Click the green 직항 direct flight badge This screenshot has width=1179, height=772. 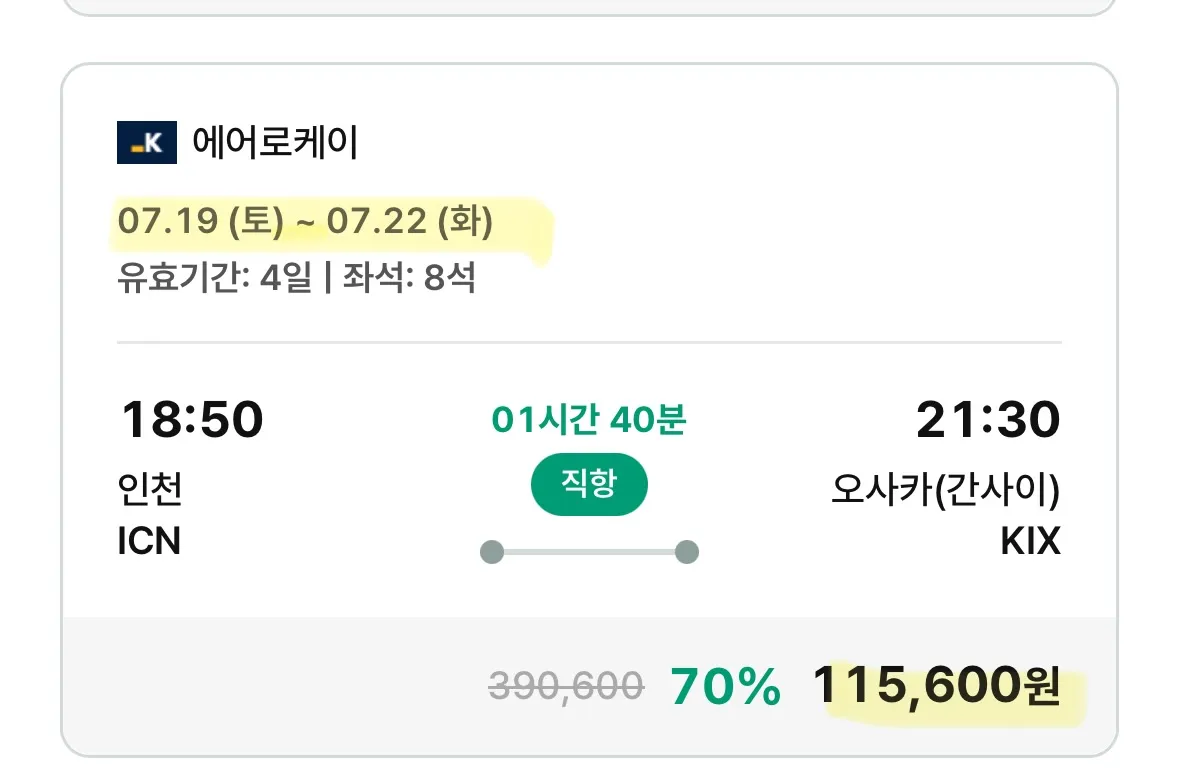(590, 484)
